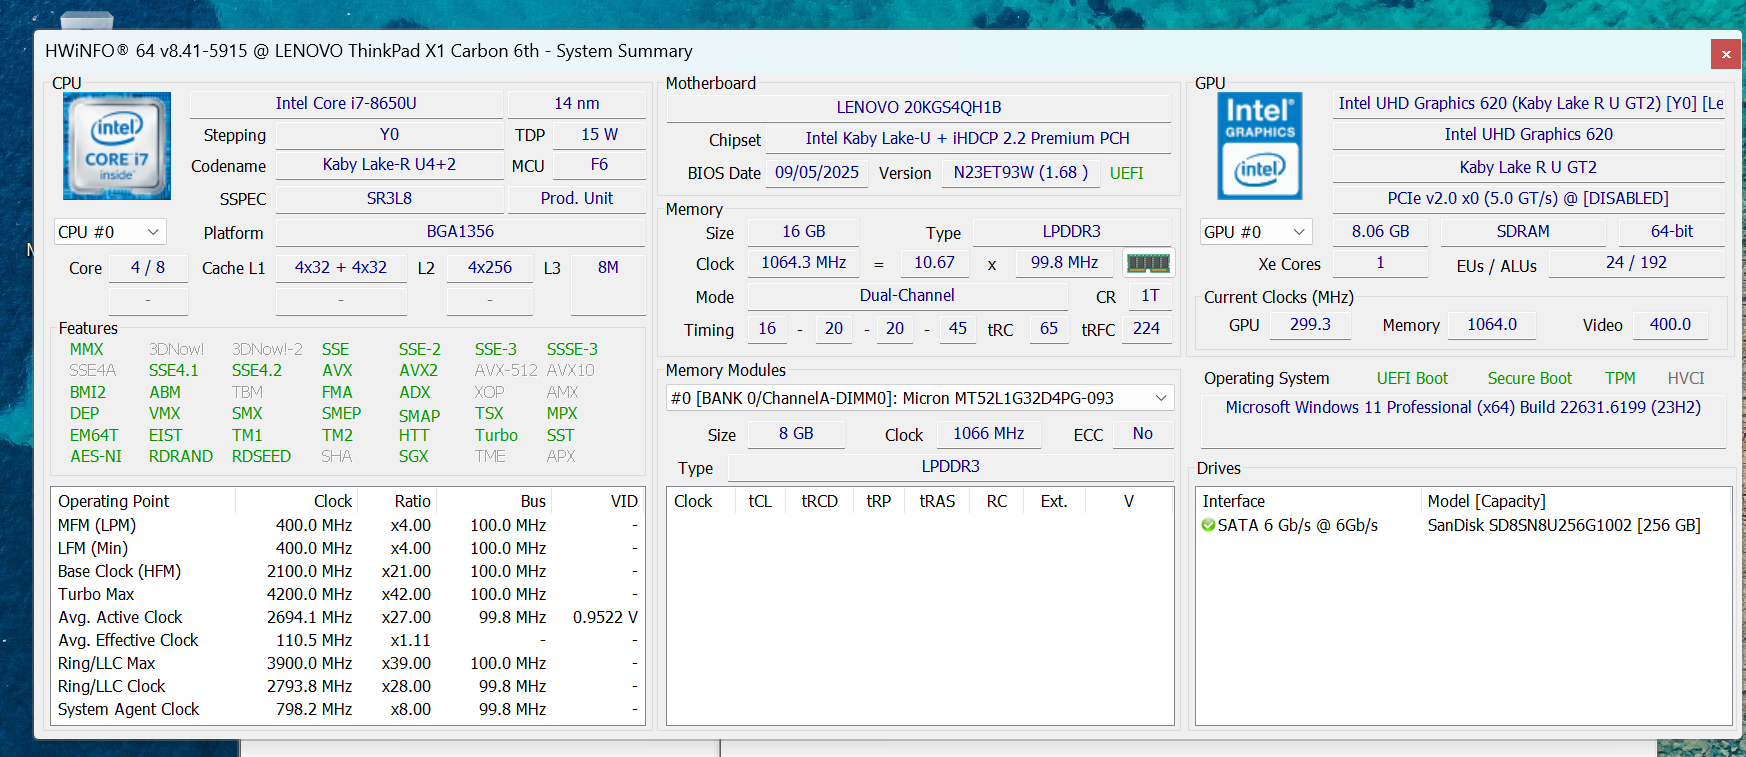Click the TPM indicator
Screen dimensions: 1746x757
pyautogui.click(x=1620, y=378)
